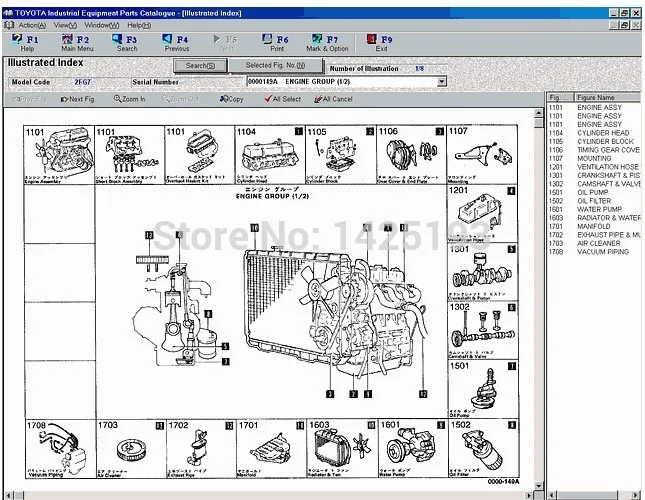Select 1702 EXHAUST PIPE row
Image resolution: width=645 pixels, height=500 pixels.
click(594, 235)
